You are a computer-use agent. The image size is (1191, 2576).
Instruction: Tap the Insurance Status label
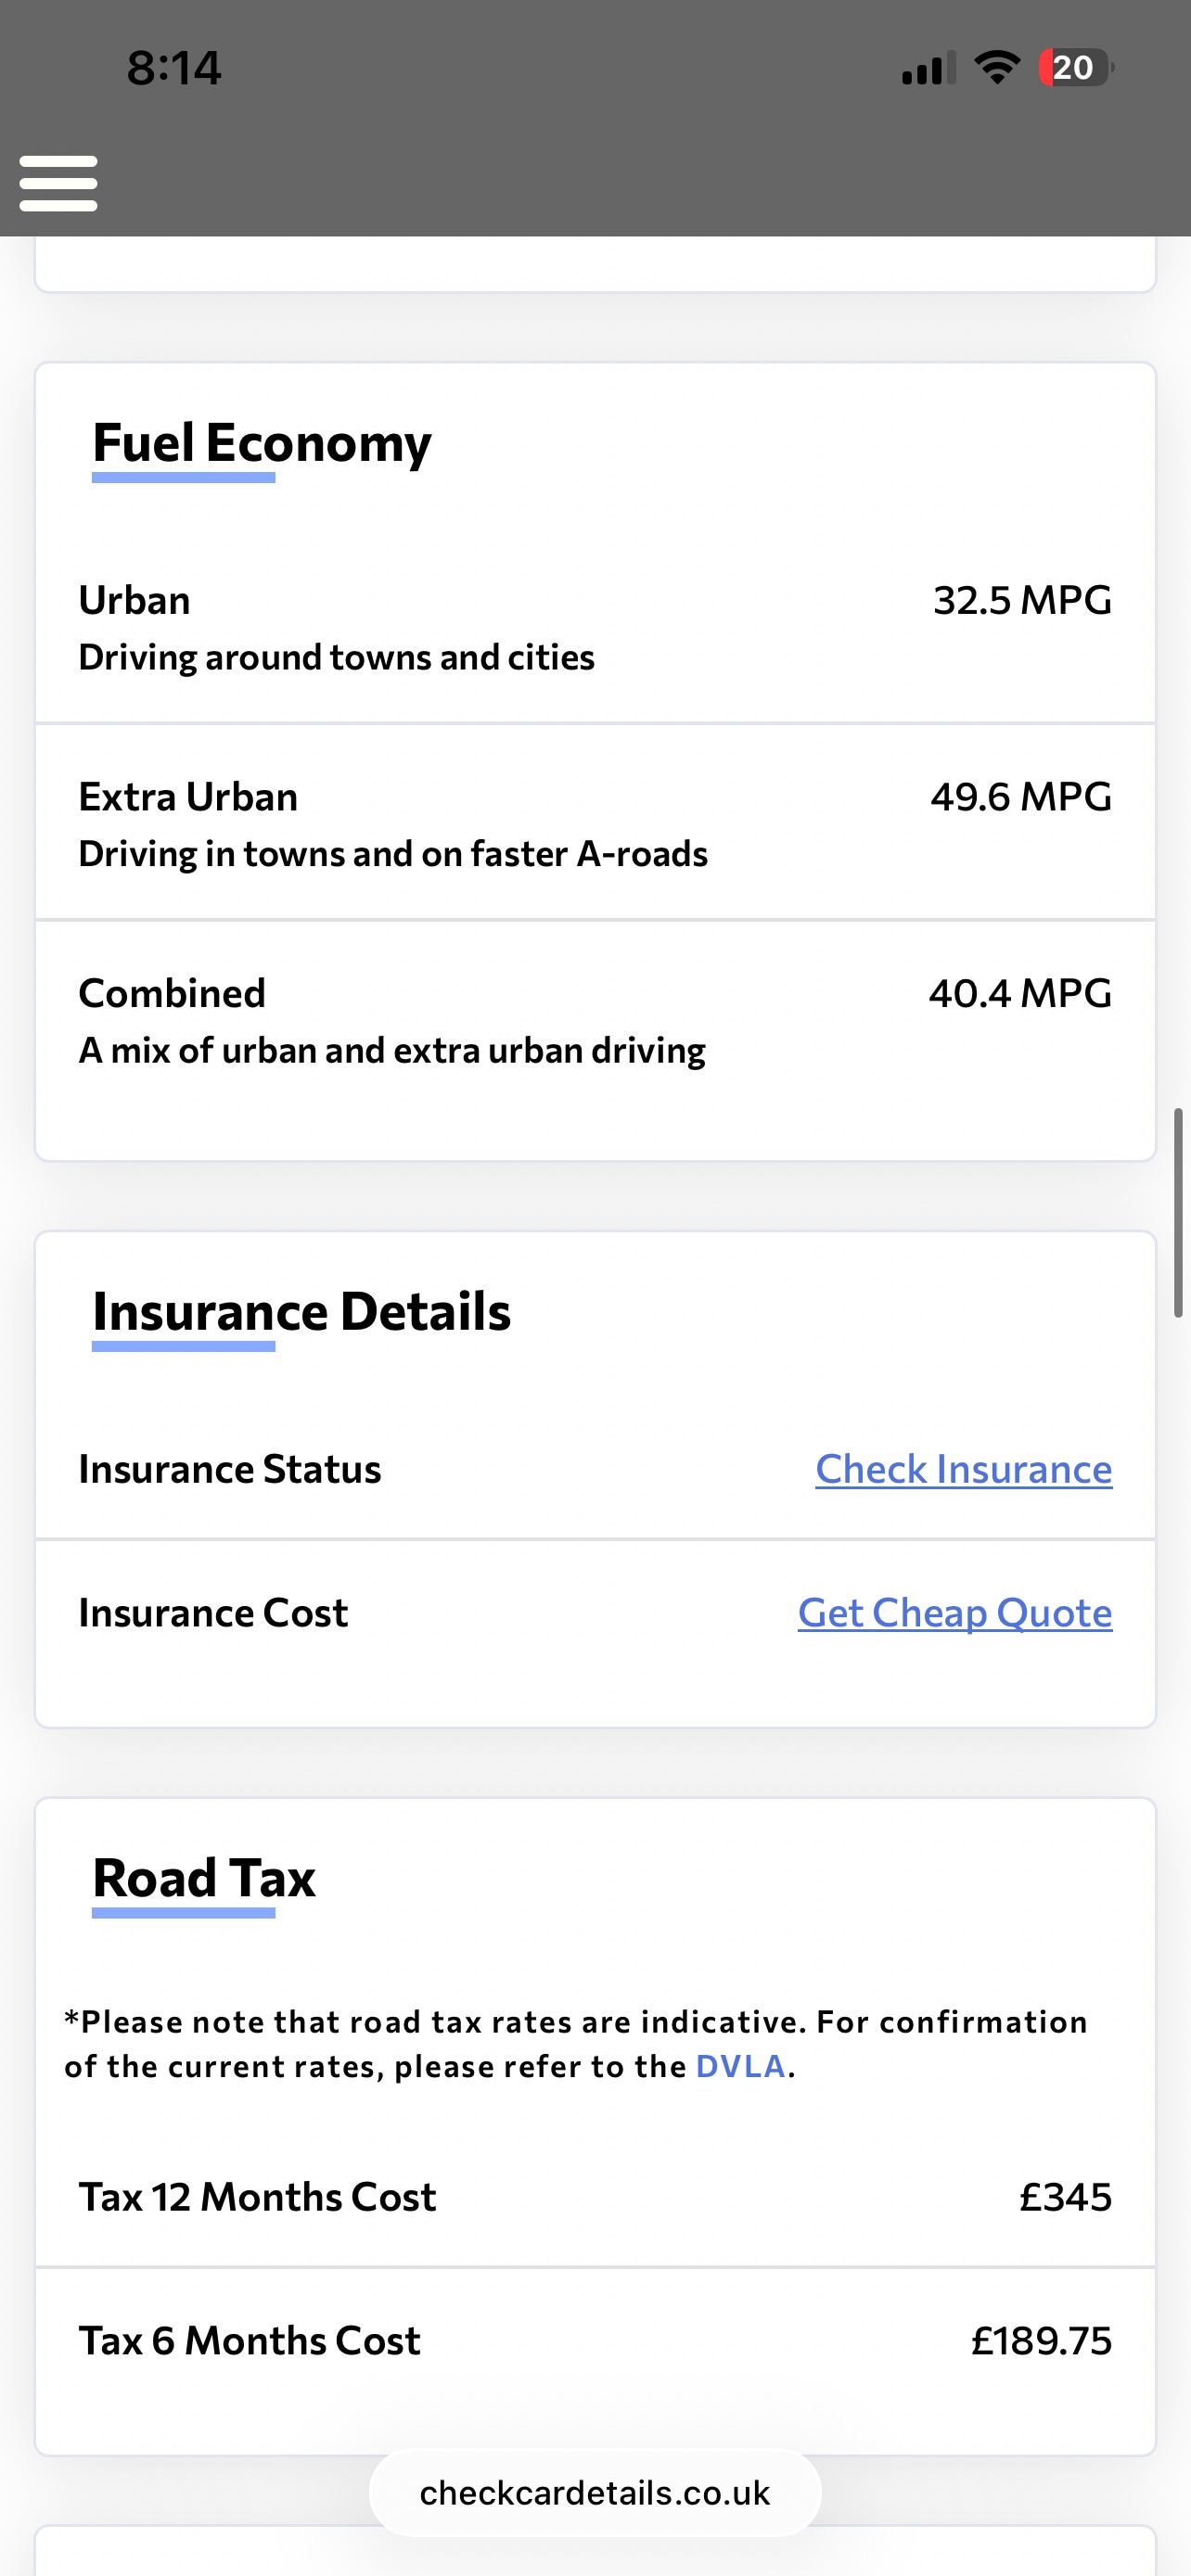coord(230,1469)
